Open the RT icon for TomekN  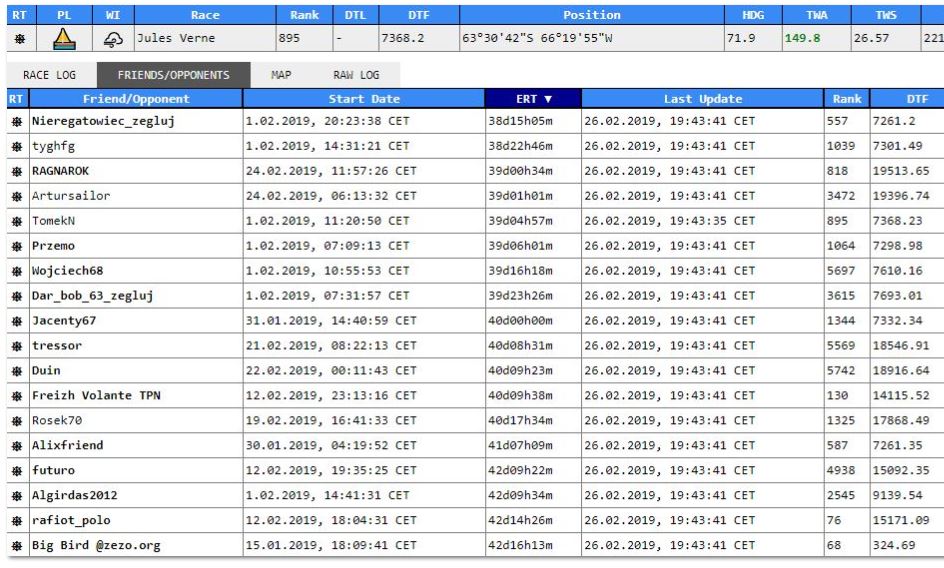click(x=16, y=221)
